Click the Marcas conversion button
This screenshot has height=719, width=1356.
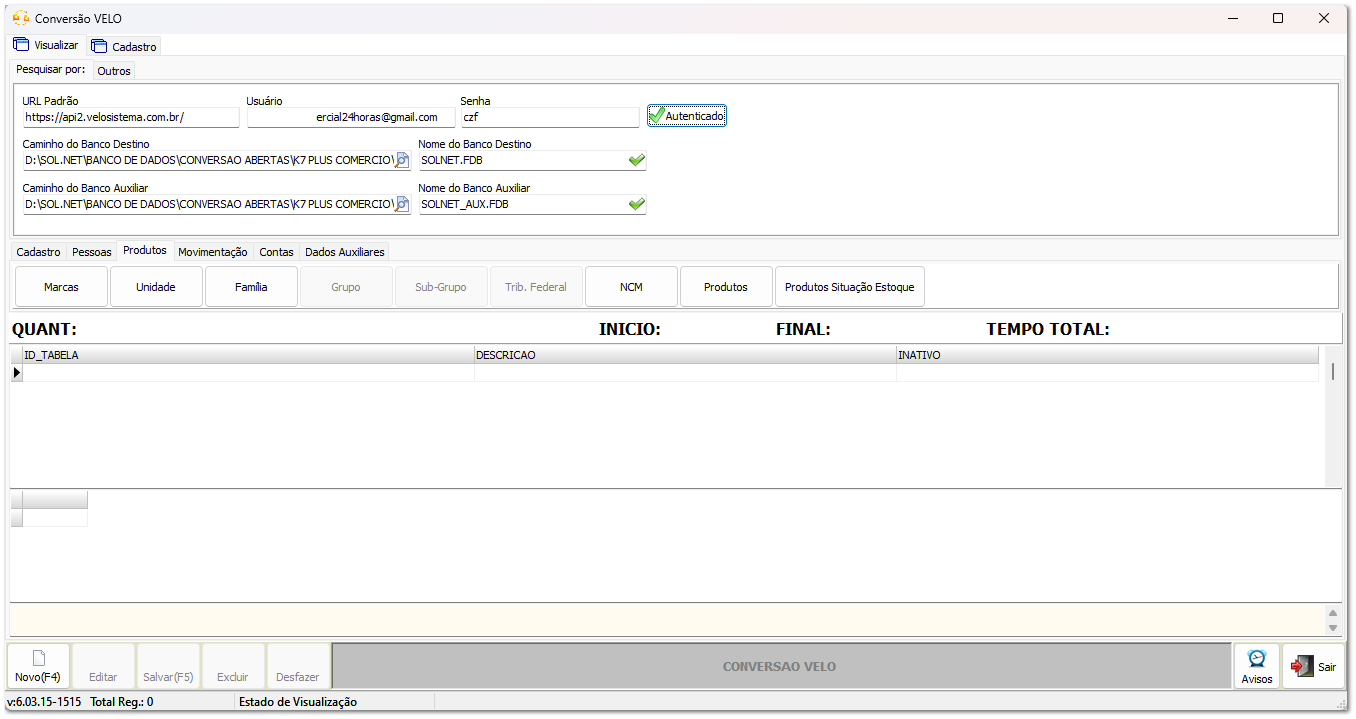pyautogui.click(x=61, y=287)
